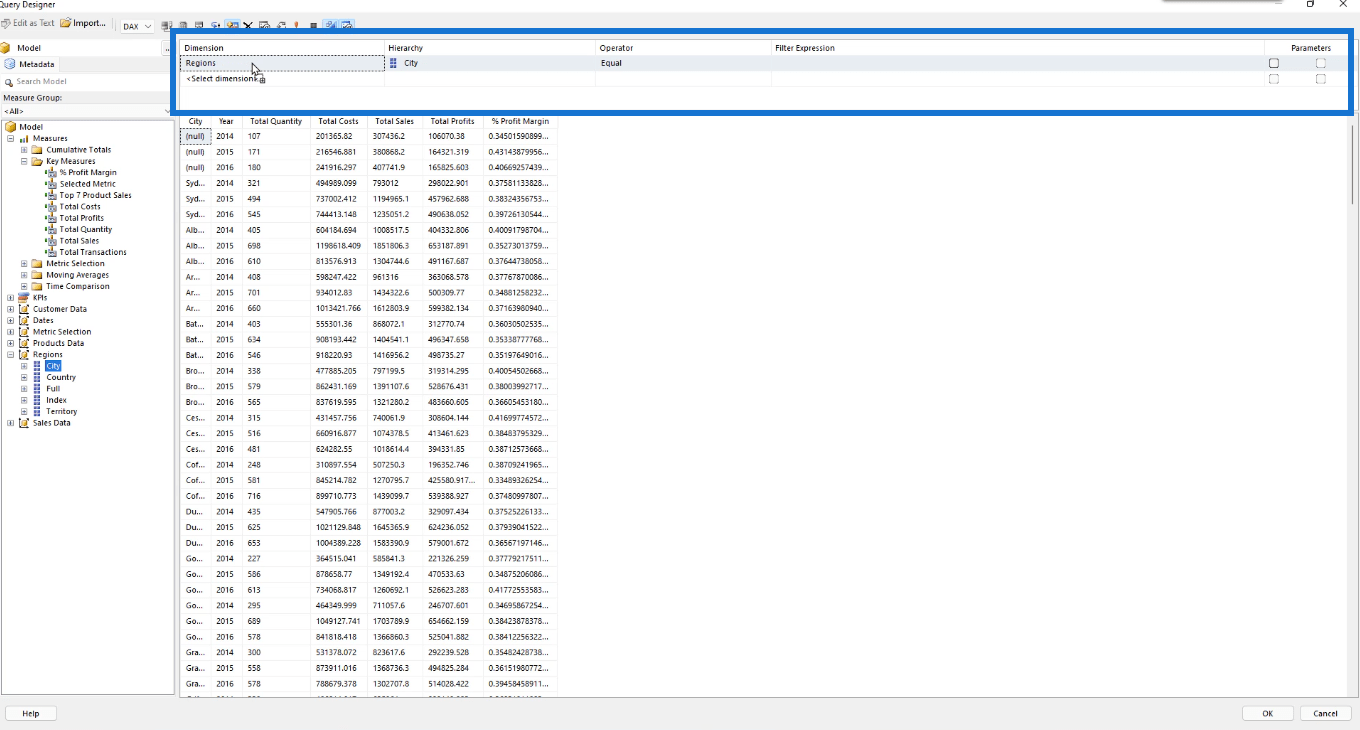Select the Selected Metric measure icon
This screenshot has width=1360, height=730.
(51, 184)
